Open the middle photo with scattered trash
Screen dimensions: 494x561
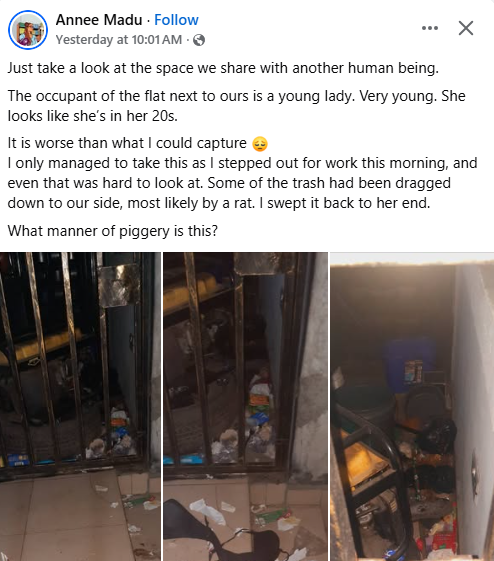click(245, 406)
